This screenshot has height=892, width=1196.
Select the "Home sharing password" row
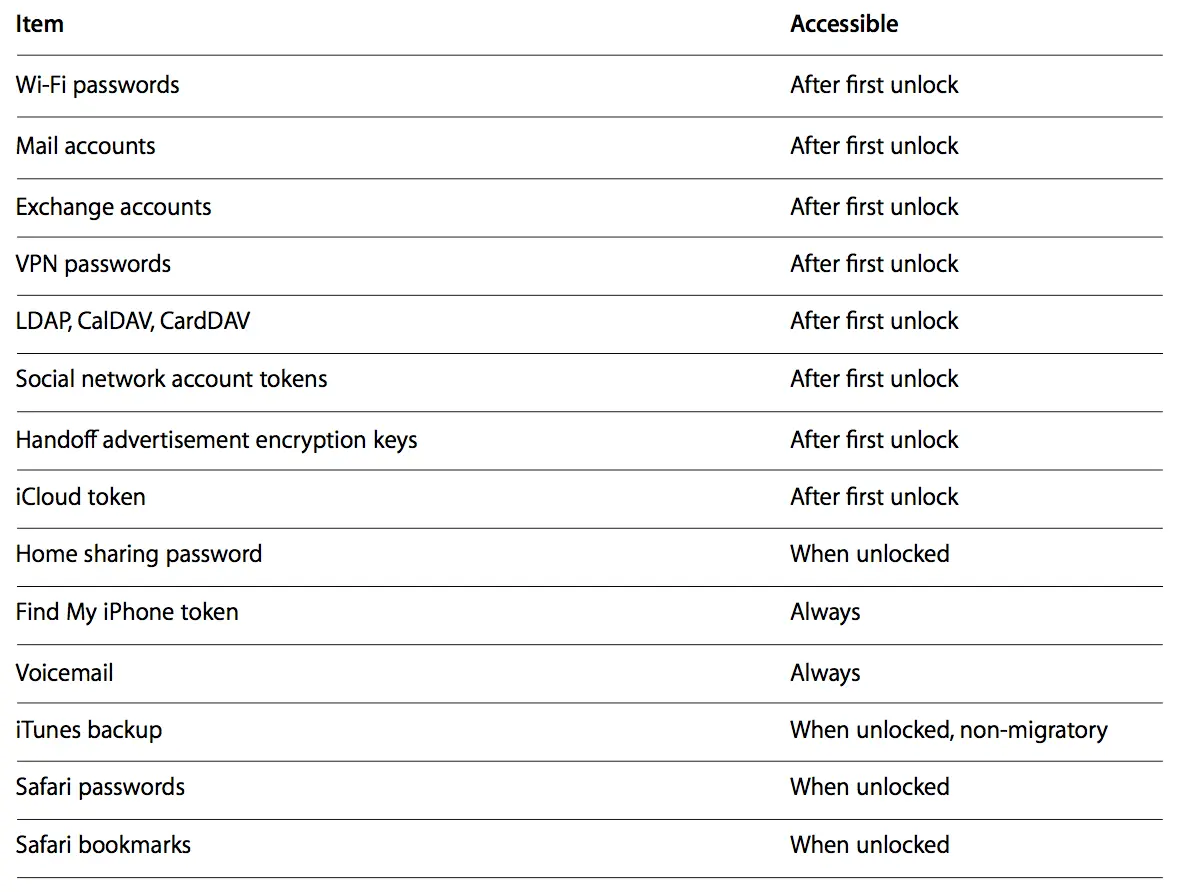tap(139, 554)
